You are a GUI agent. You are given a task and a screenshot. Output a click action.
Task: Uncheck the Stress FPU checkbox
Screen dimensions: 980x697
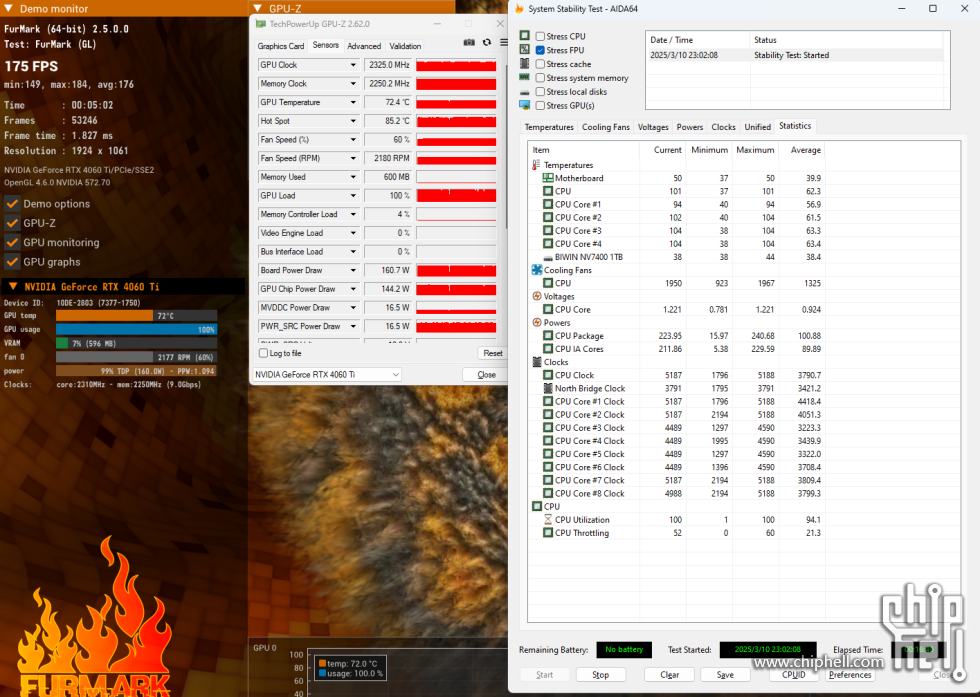(540, 50)
